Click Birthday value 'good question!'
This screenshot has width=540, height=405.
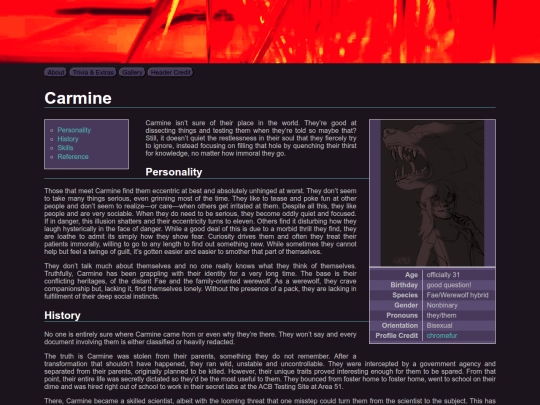click(449, 285)
